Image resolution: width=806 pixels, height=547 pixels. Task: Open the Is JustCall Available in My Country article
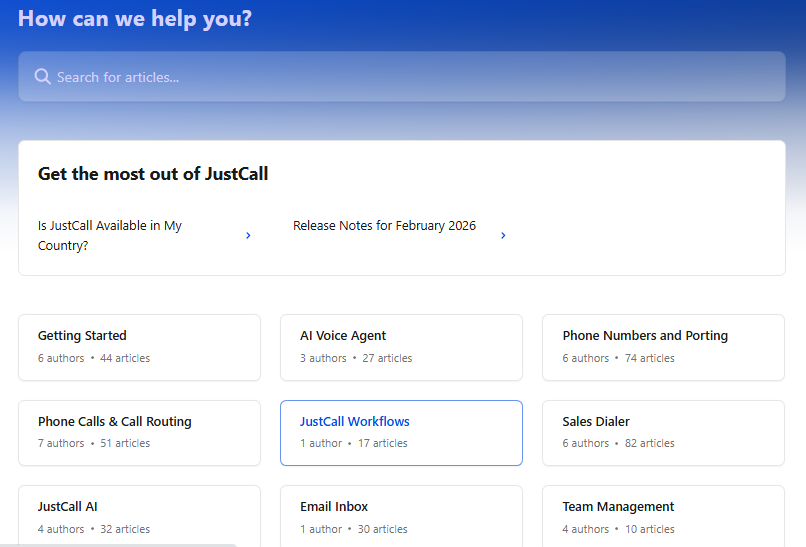click(x=144, y=235)
